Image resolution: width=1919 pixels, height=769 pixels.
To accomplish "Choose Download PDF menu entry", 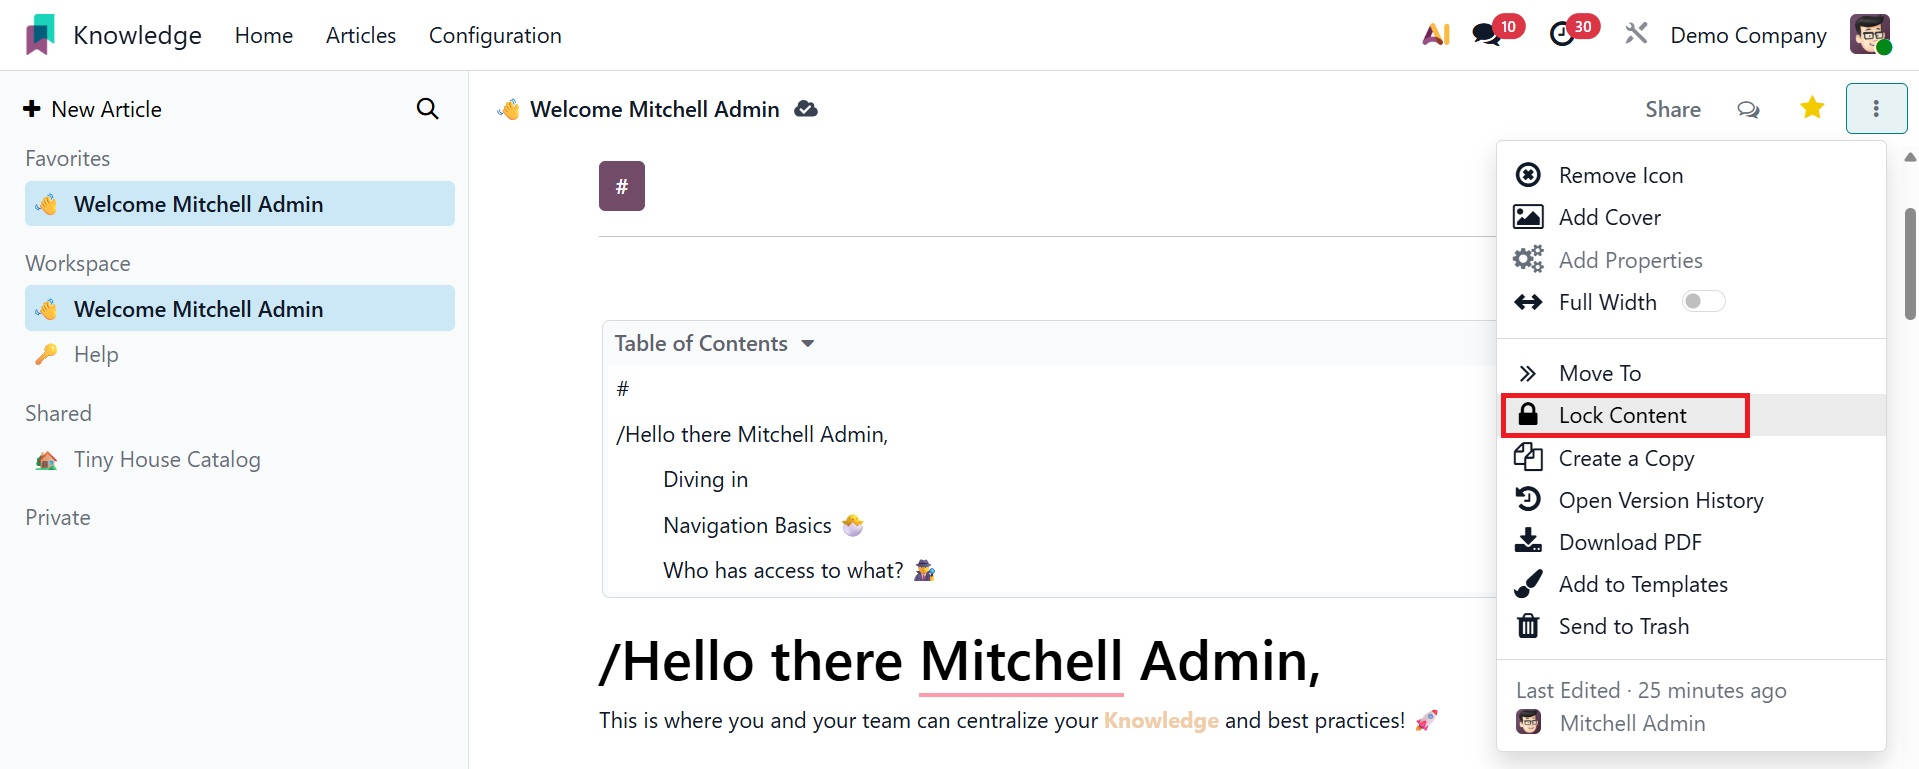I will pos(1629,542).
